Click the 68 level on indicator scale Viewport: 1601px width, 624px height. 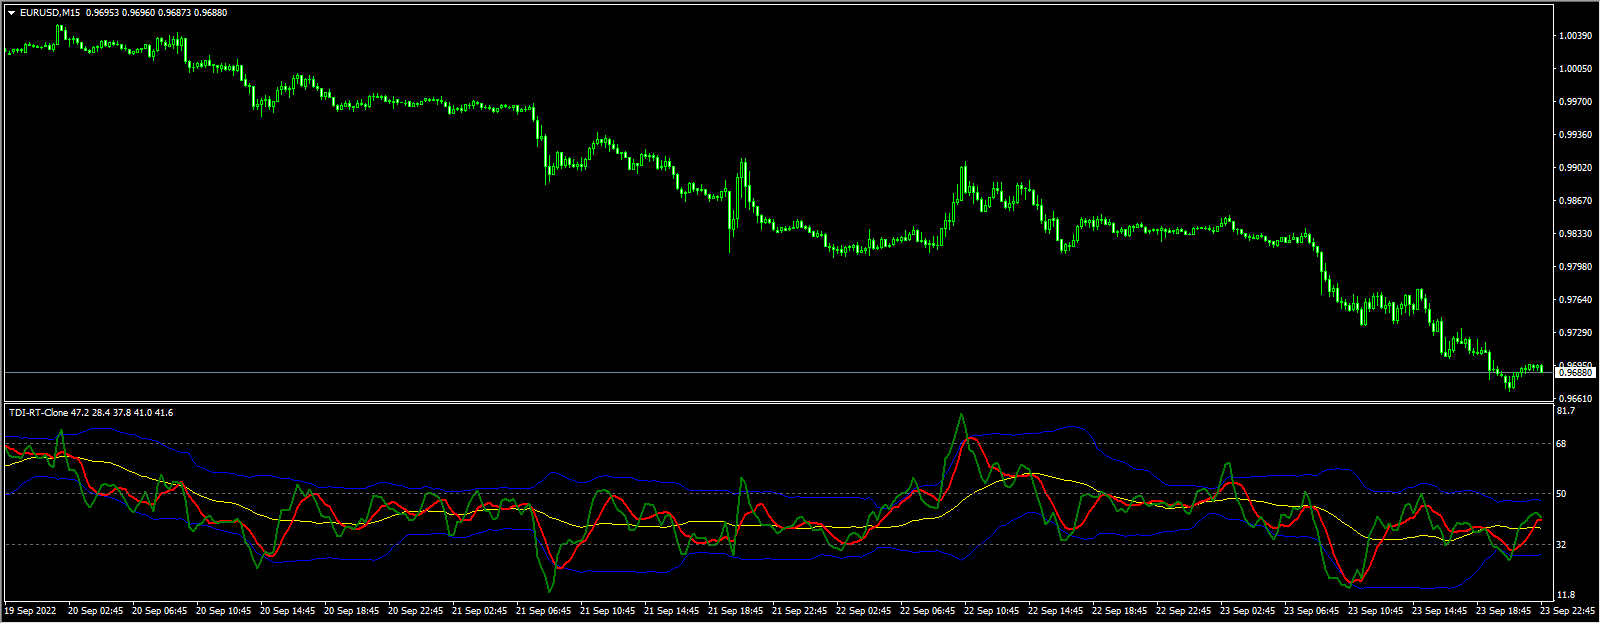pos(1562,444)
